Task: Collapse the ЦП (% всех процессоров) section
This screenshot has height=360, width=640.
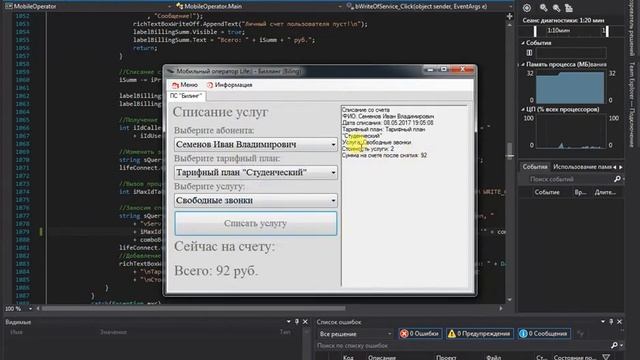Action: point(523,109)
